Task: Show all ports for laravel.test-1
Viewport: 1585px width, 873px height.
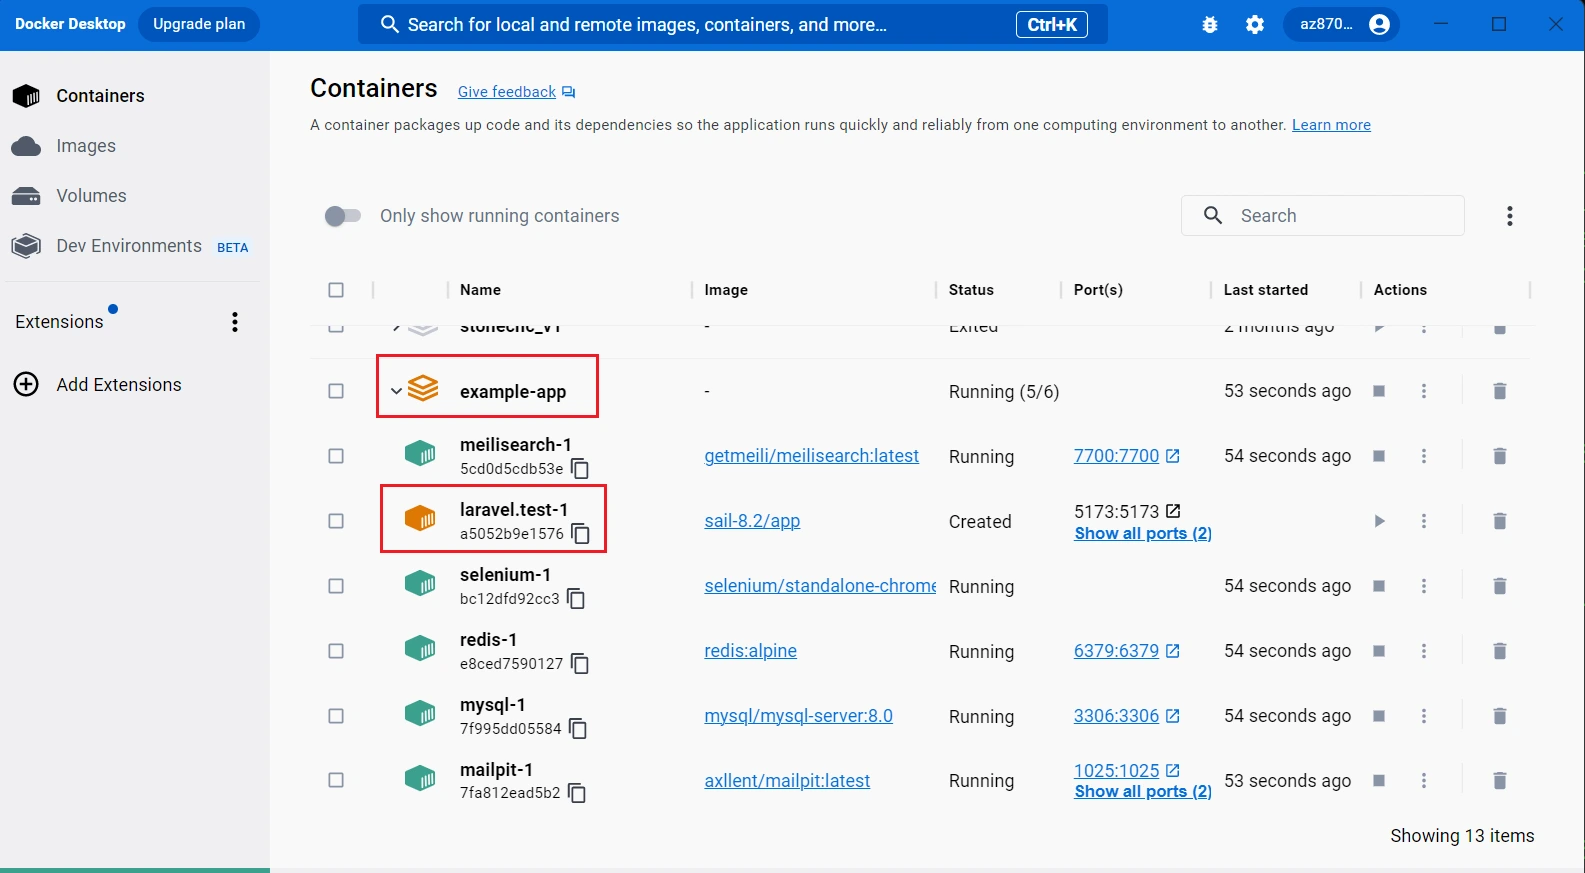Action: pyautogui.click(x=1143, y=534)
